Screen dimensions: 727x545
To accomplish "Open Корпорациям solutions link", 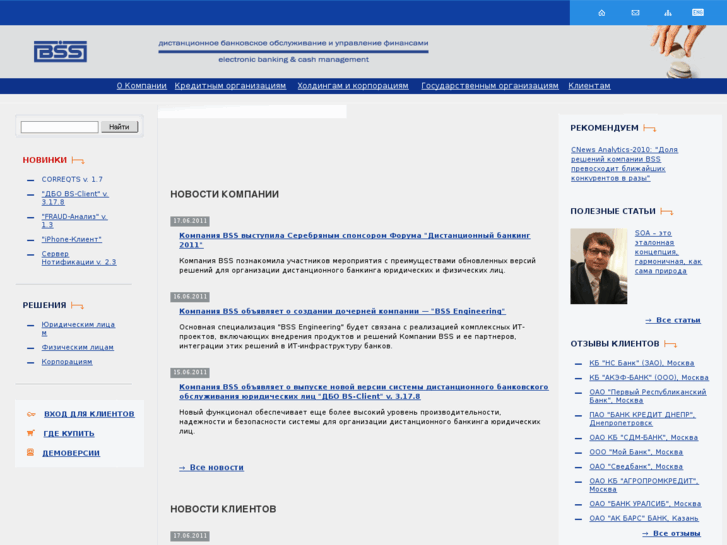I will (67, 362).
